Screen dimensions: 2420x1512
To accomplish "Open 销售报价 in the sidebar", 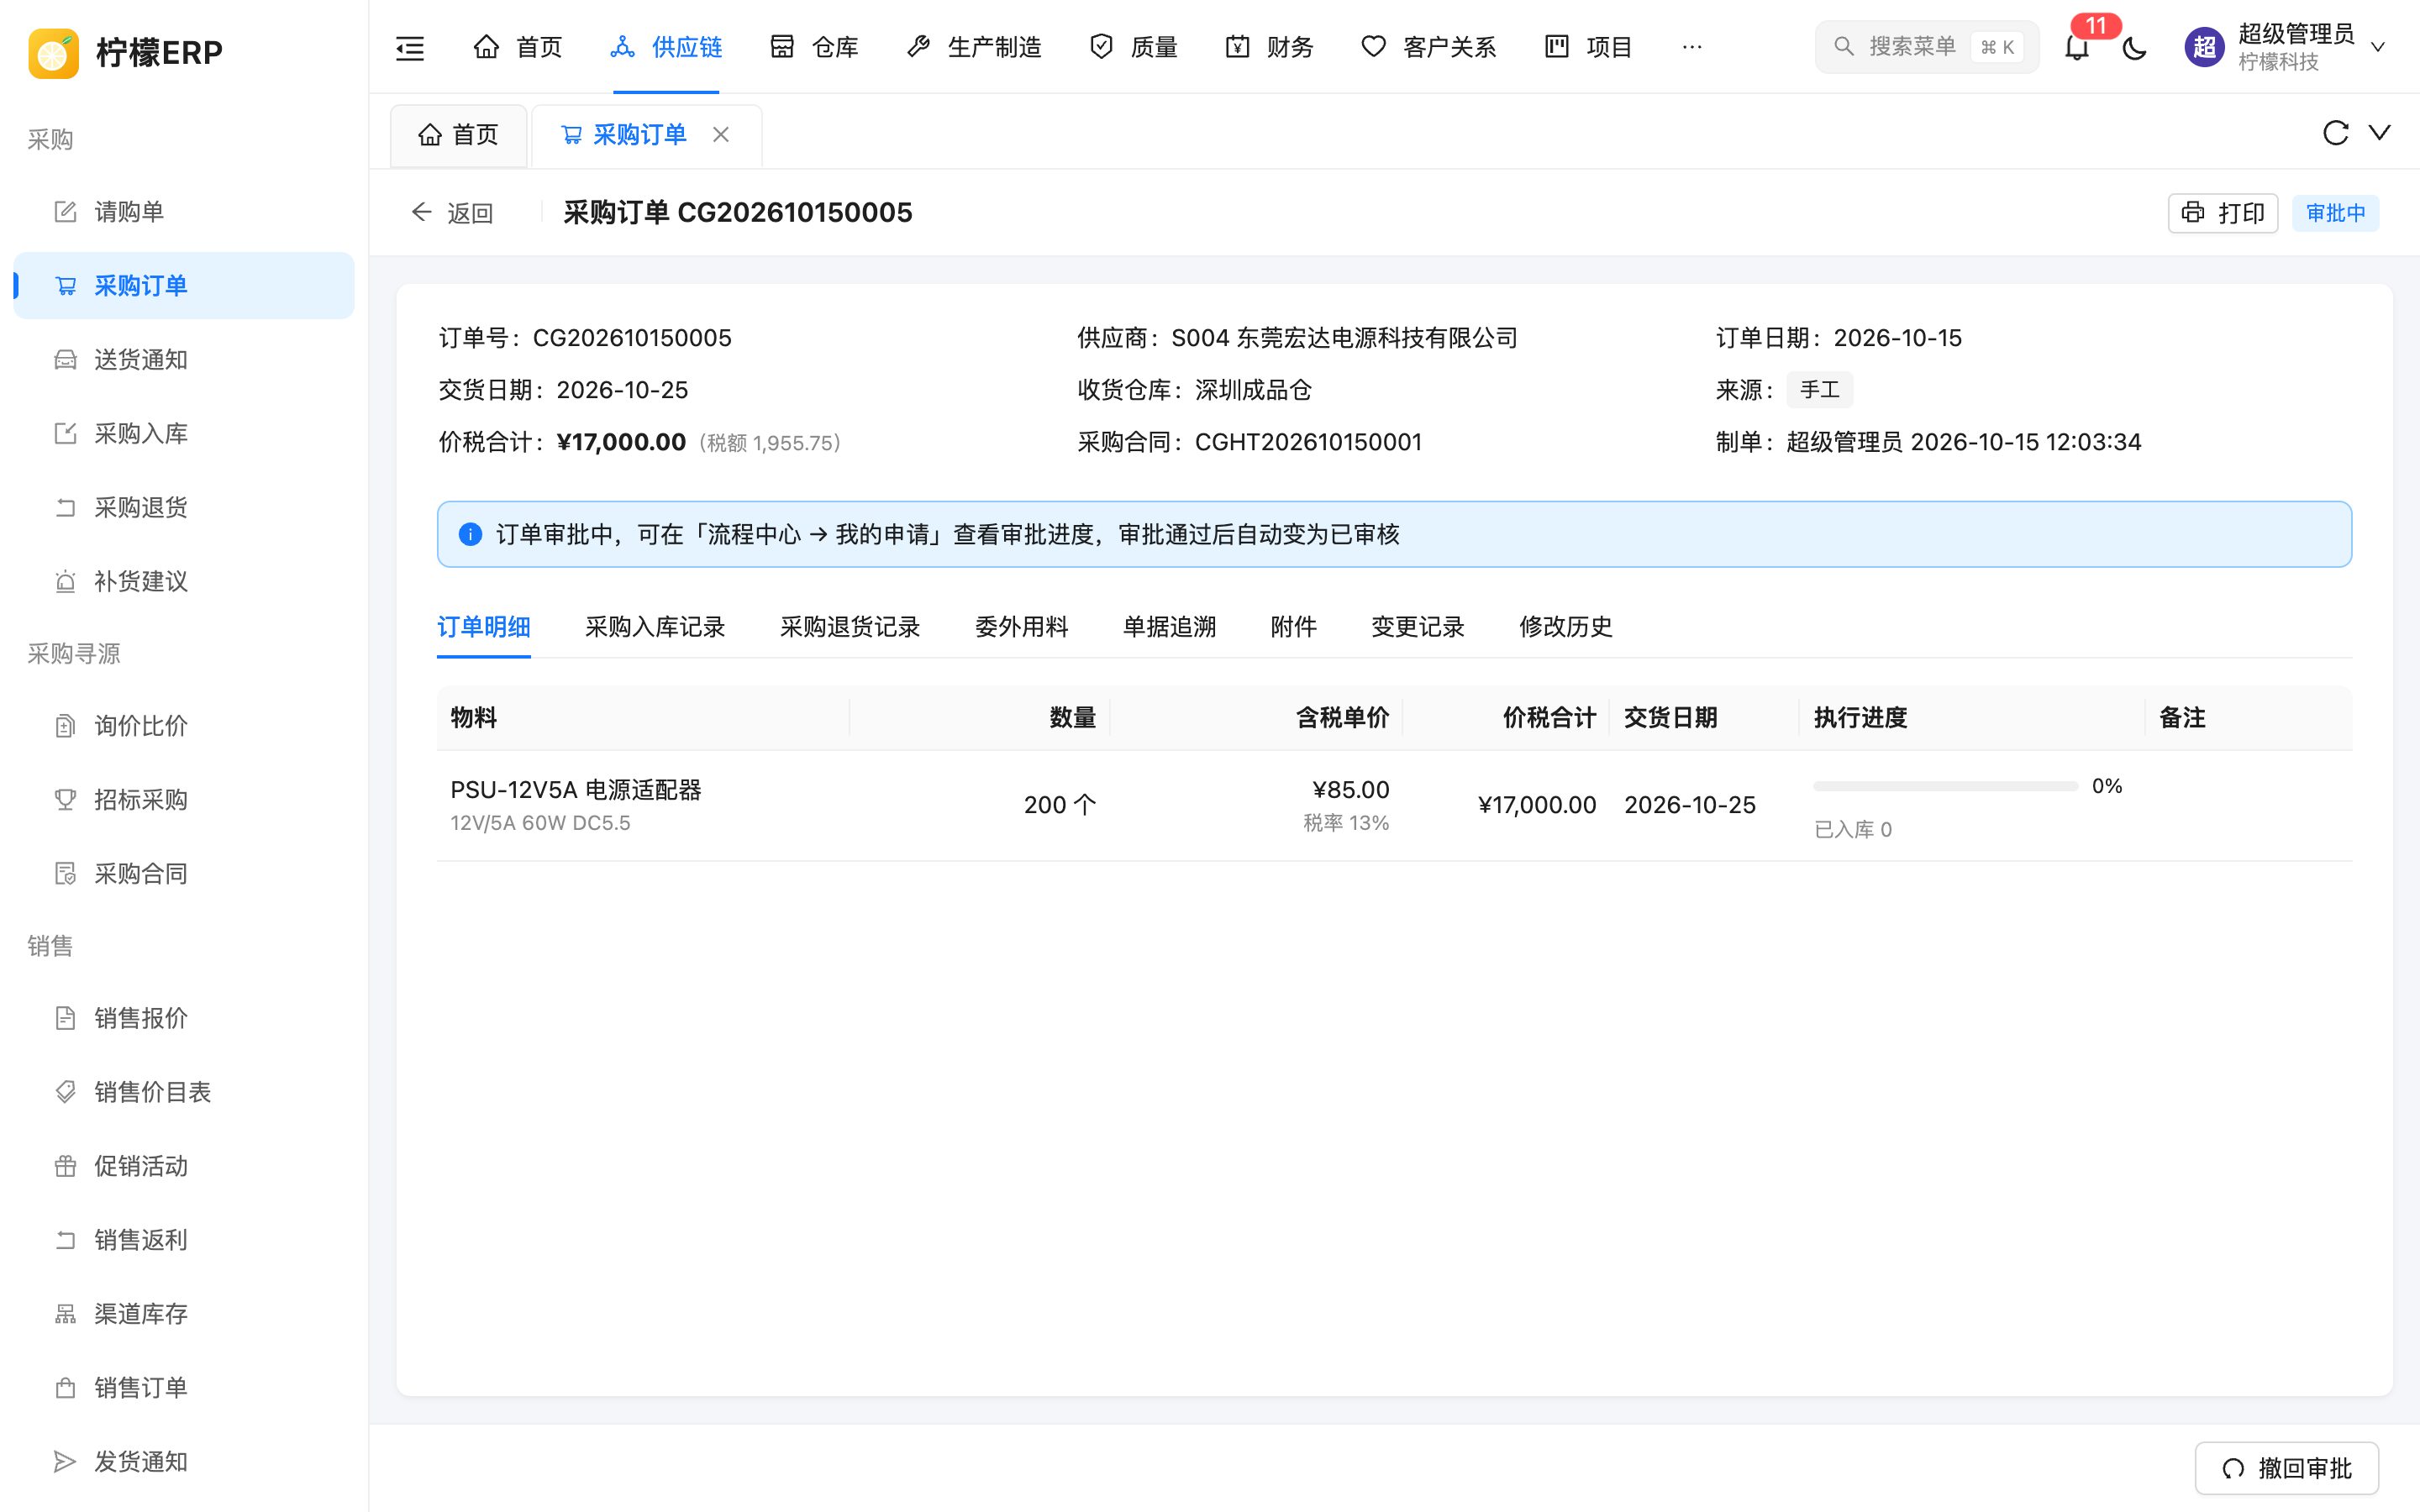I will click(184, 1018).
